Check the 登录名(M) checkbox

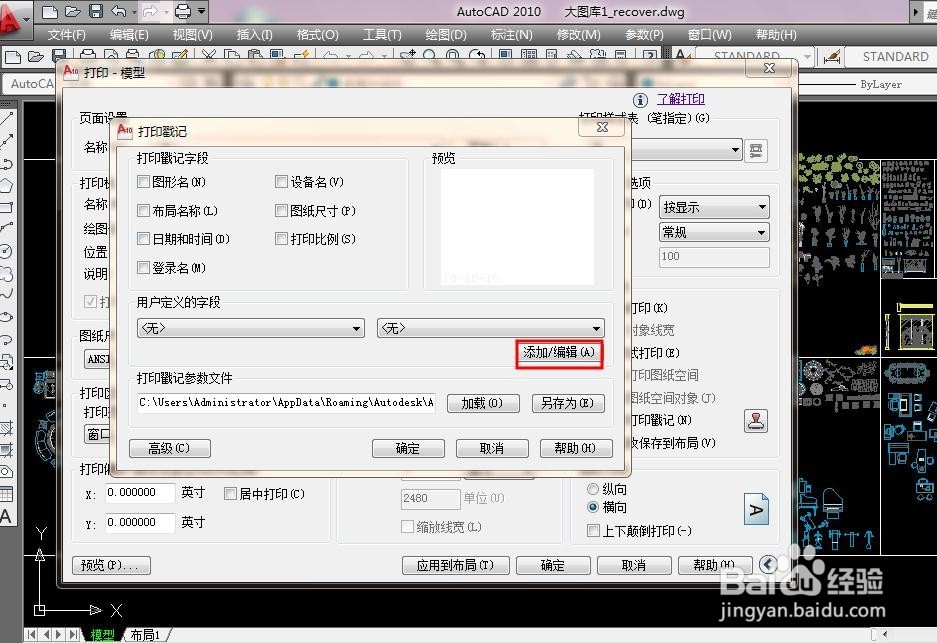(x=143, y=268)
